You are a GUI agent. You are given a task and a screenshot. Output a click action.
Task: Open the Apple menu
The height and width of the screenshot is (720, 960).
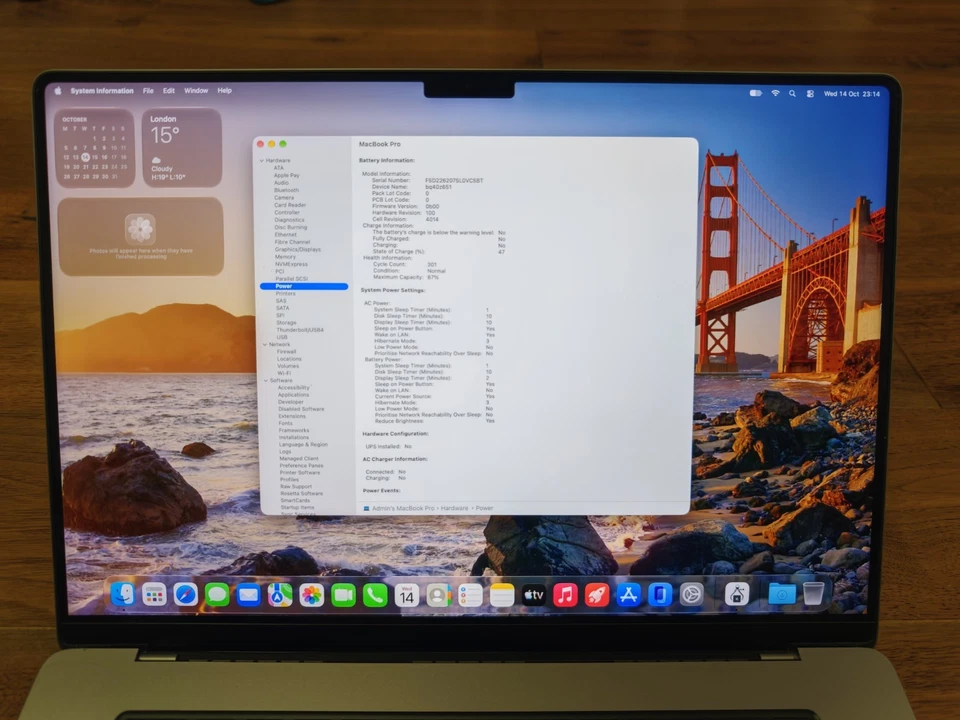tap(58, 91)
